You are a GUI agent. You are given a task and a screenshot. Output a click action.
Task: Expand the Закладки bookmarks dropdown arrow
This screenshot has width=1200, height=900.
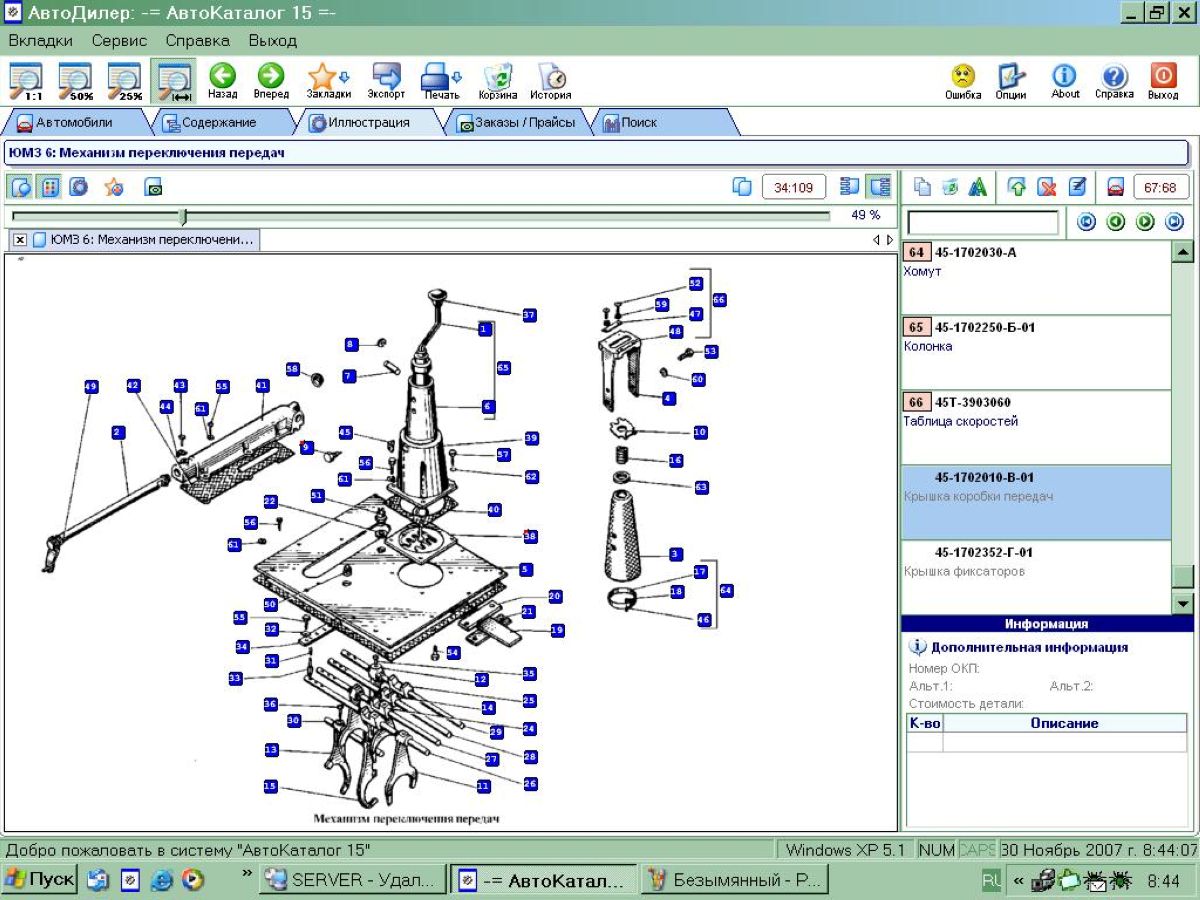[x=344, y=77]
